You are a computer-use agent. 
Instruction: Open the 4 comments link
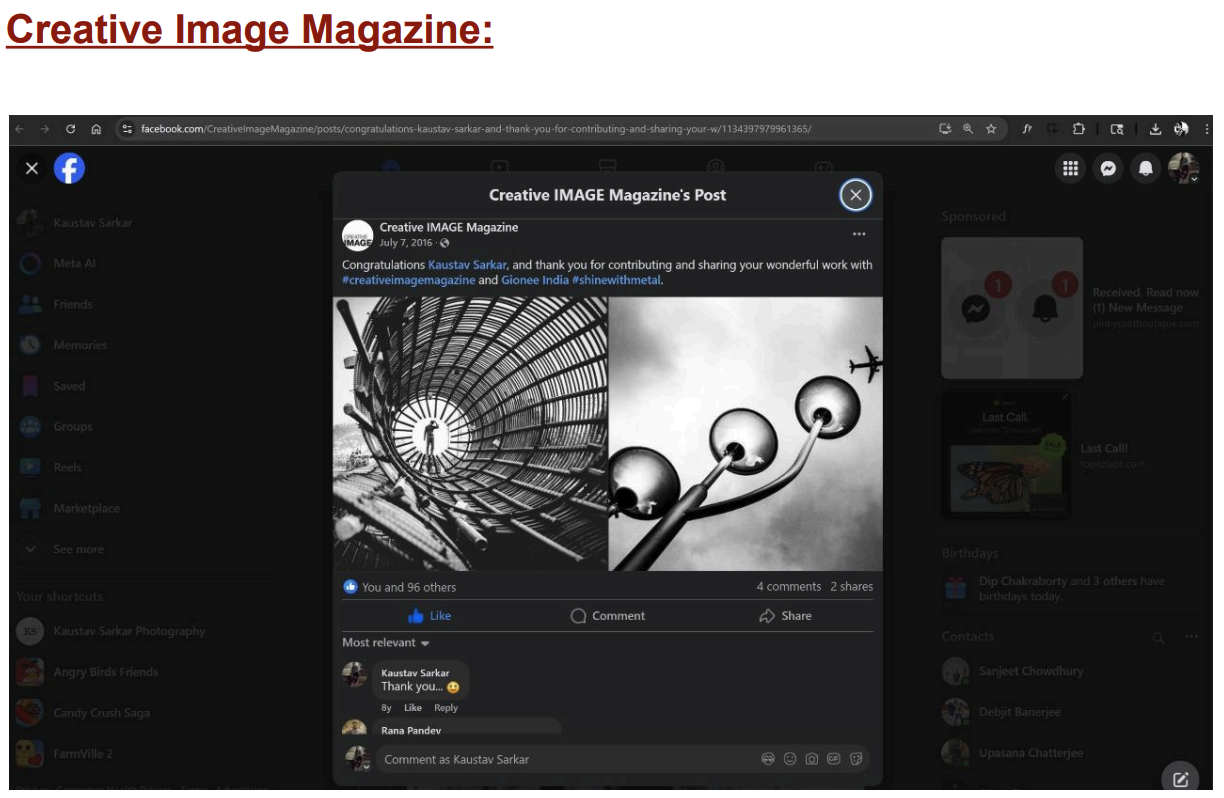coord(787,587)
